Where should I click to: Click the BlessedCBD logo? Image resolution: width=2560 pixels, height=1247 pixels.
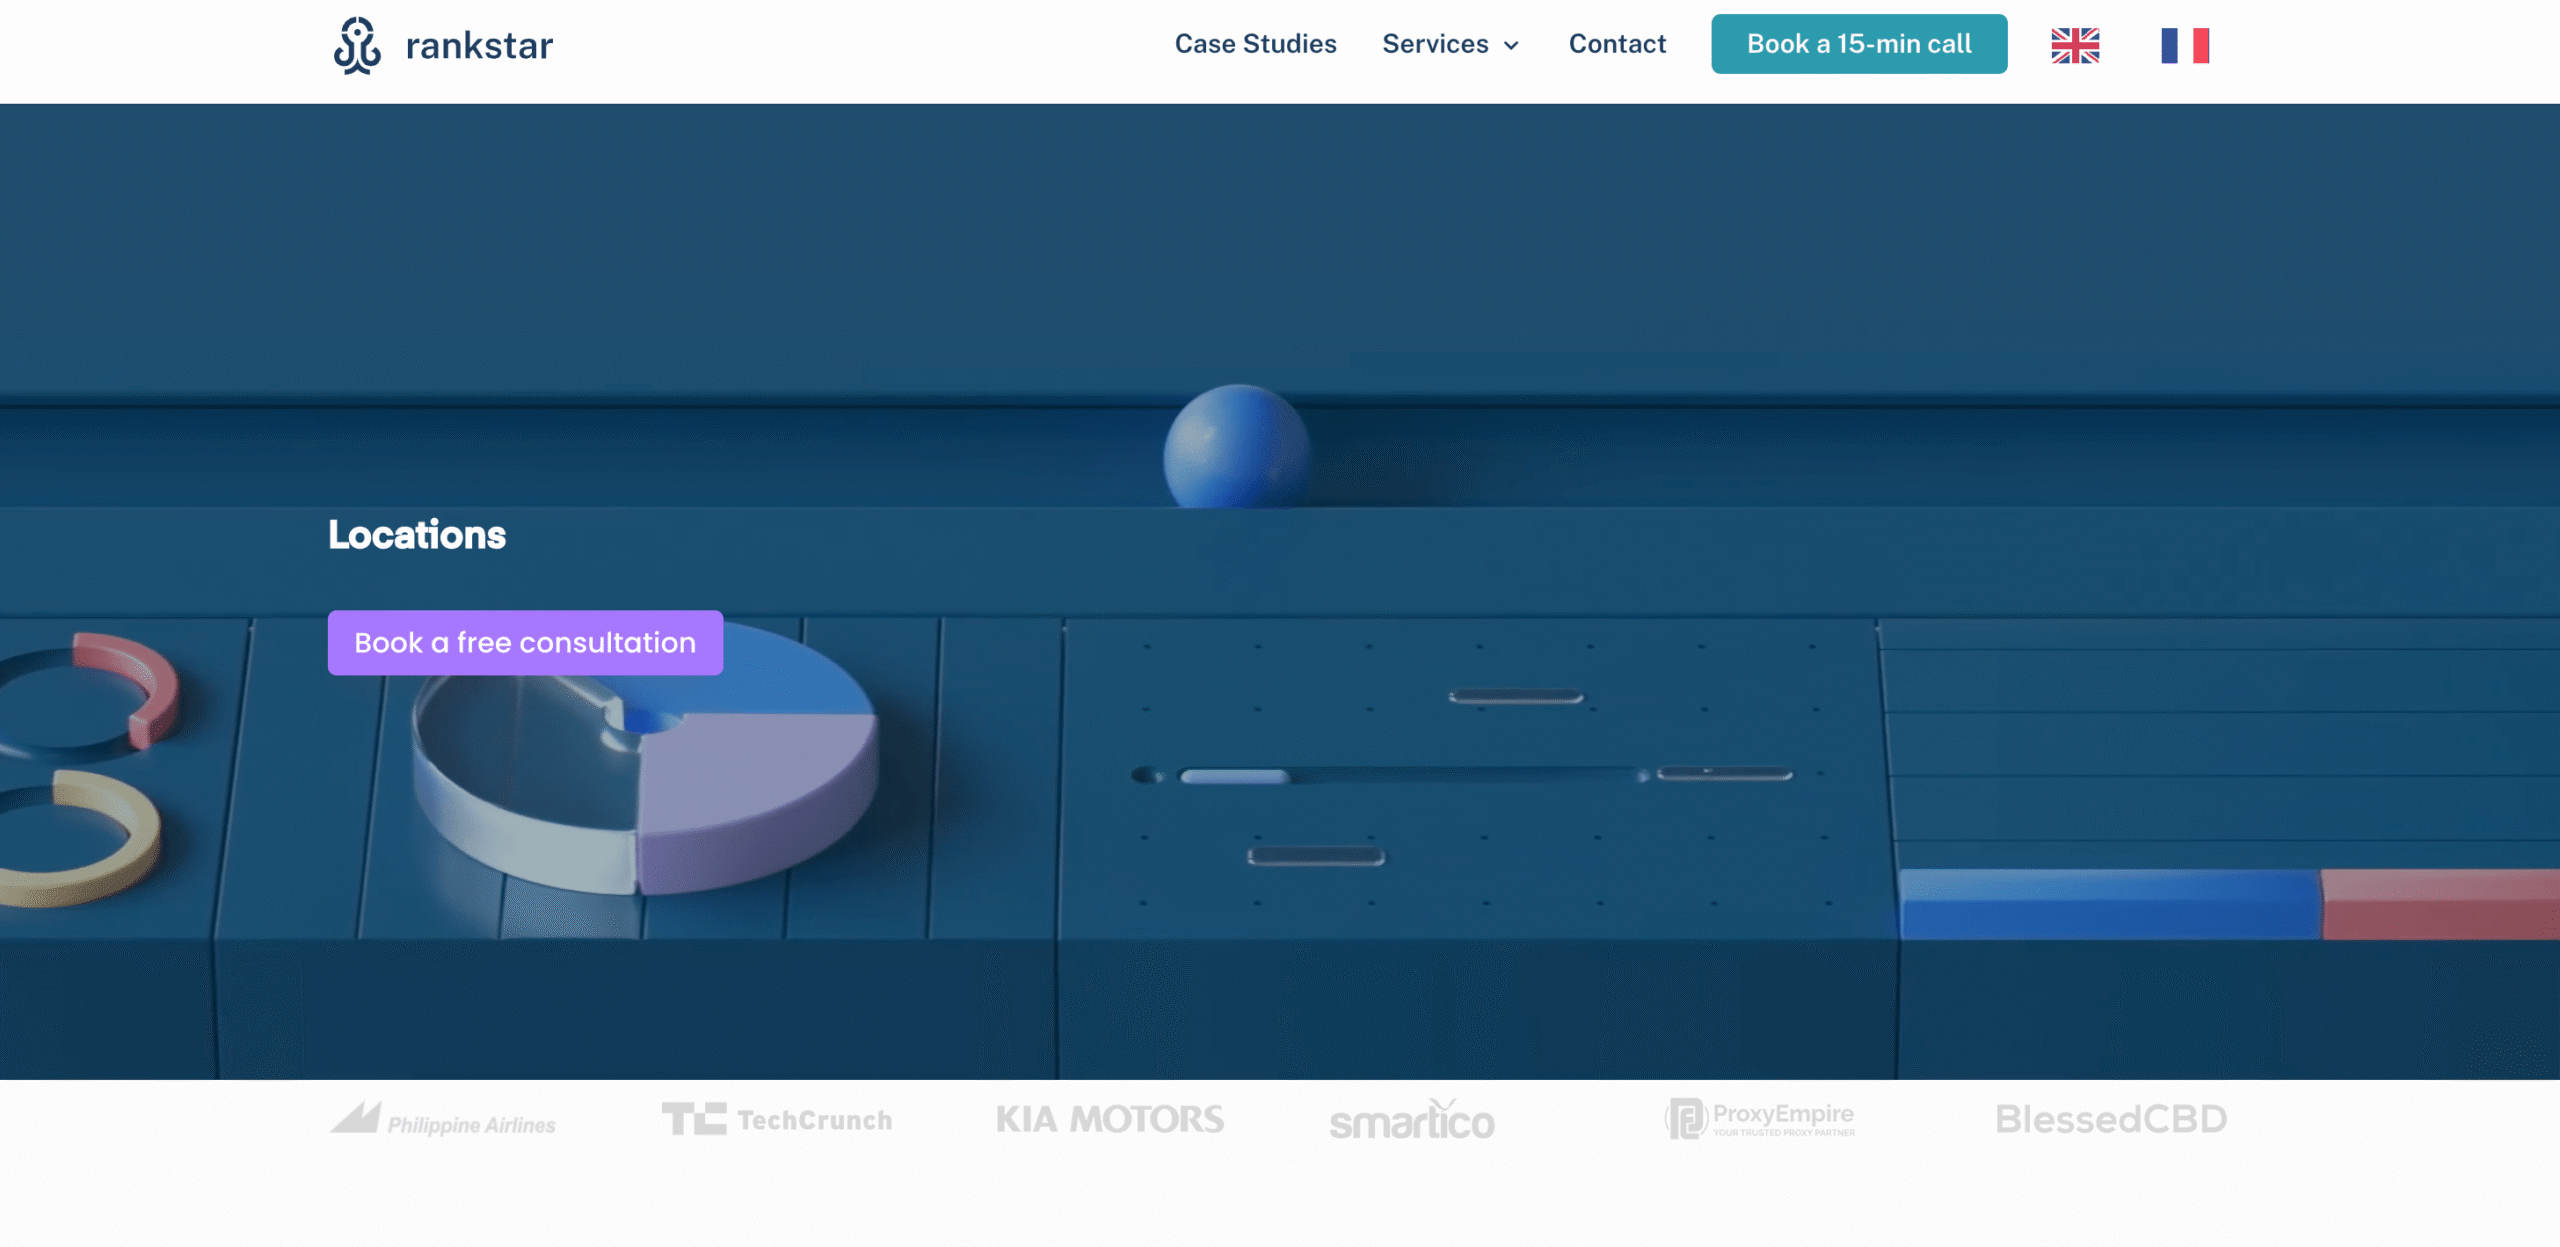point(2110,1120)
